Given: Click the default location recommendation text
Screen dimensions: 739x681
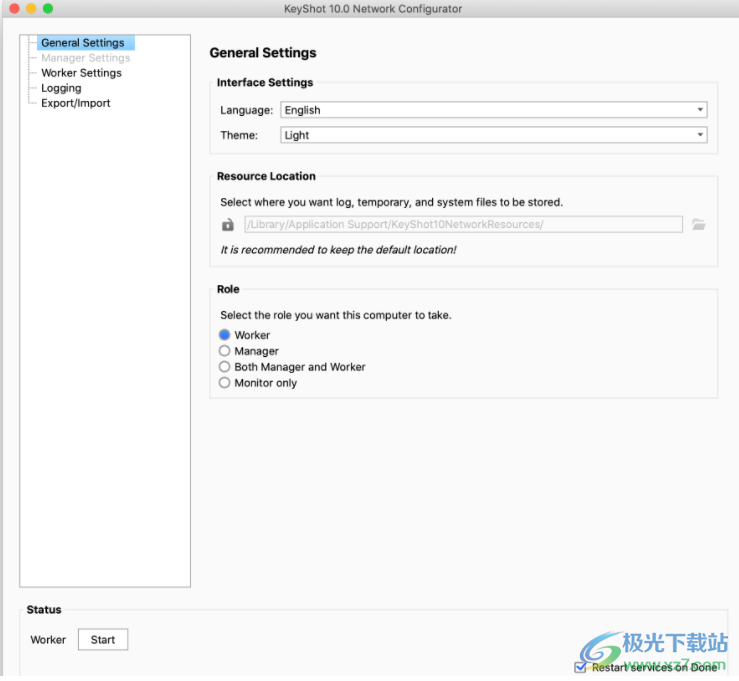Looking at the screenshot, I should click(338, 250).
